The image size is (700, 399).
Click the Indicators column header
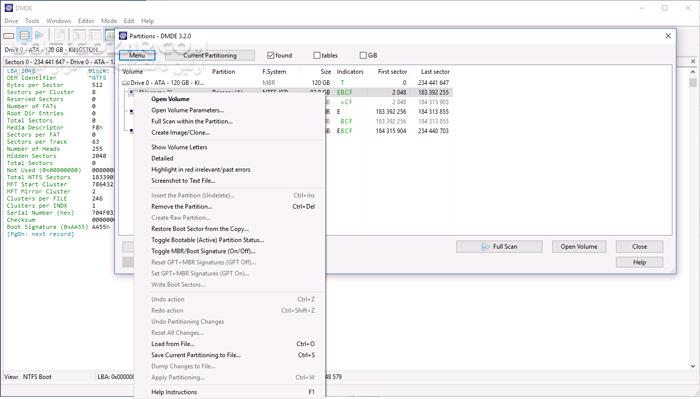pyautogui.click(x=350, y=72)
